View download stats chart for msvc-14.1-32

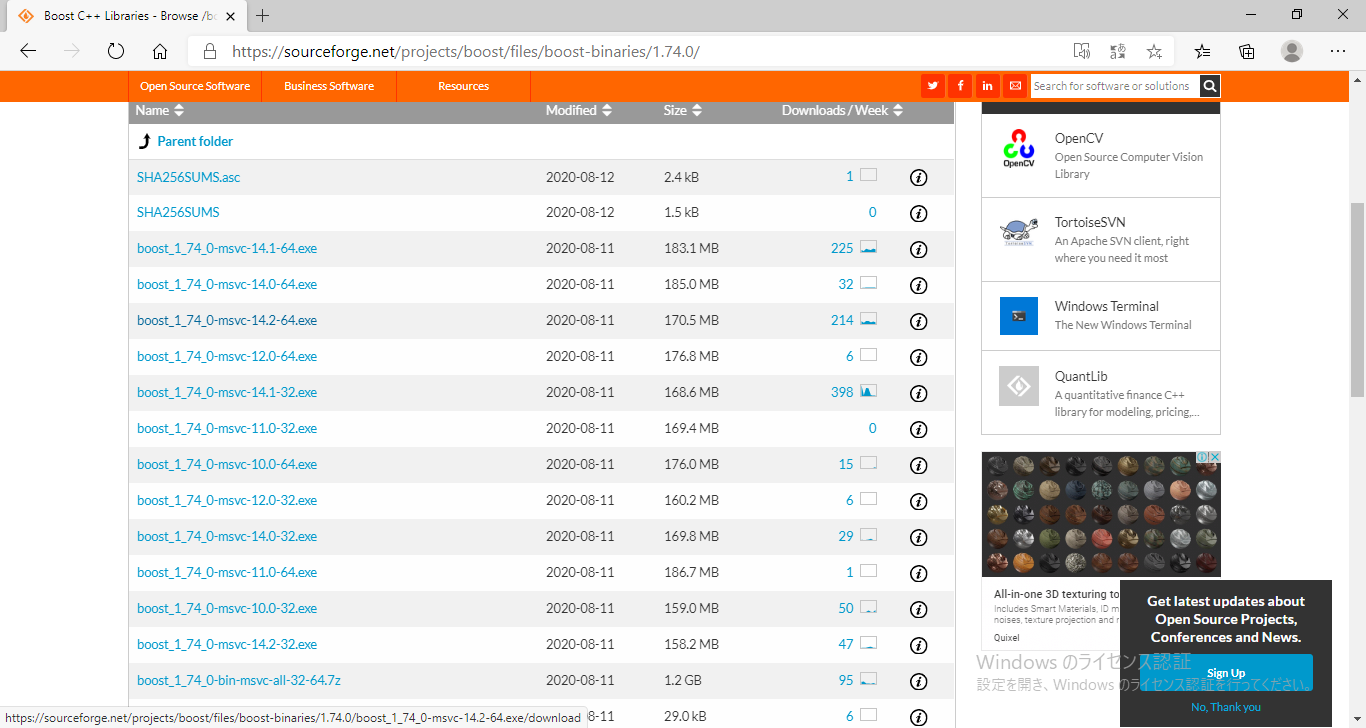pyautogui.click(x=868, y=391)
